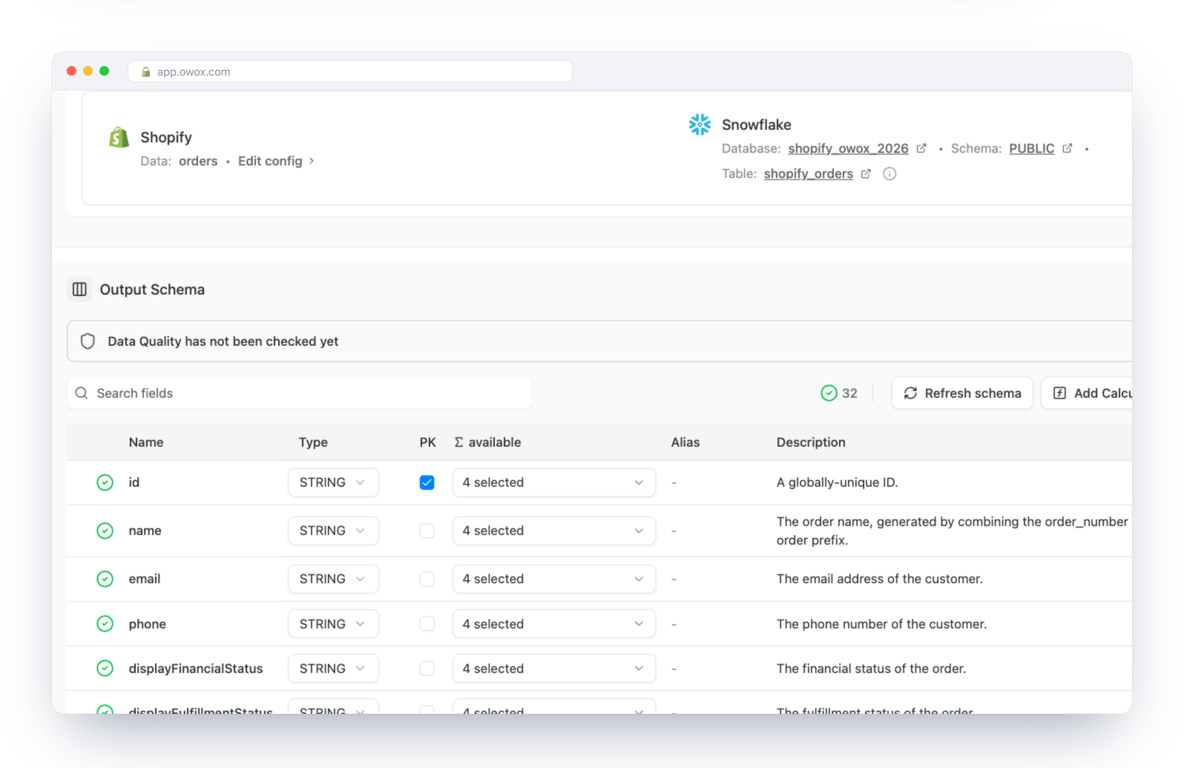Open external link icon next to shopify_orders table
The height and width of the screenshot is (768, 1184).
tap(865, 174)
